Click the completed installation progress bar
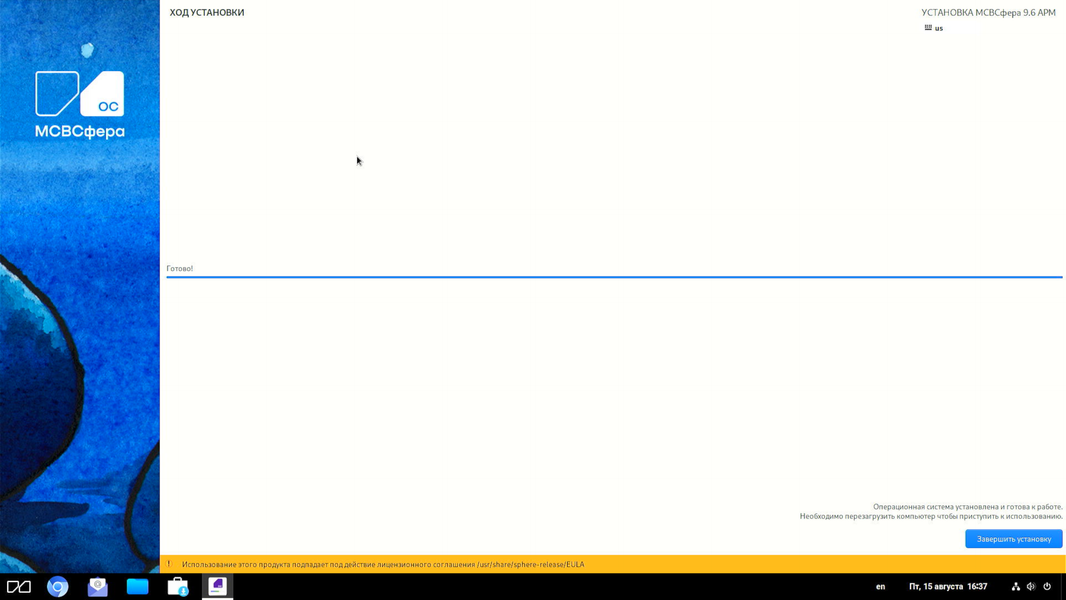1066x600 pixels. (x=614, y=277)
